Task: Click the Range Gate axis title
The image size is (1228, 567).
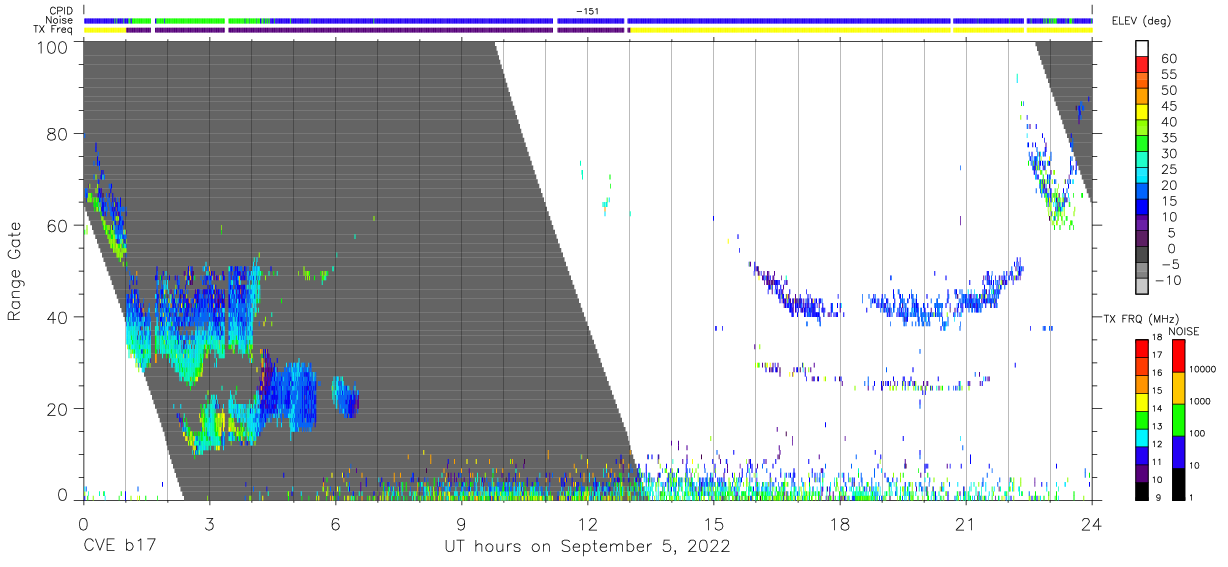Action: [x=15, y=272]
